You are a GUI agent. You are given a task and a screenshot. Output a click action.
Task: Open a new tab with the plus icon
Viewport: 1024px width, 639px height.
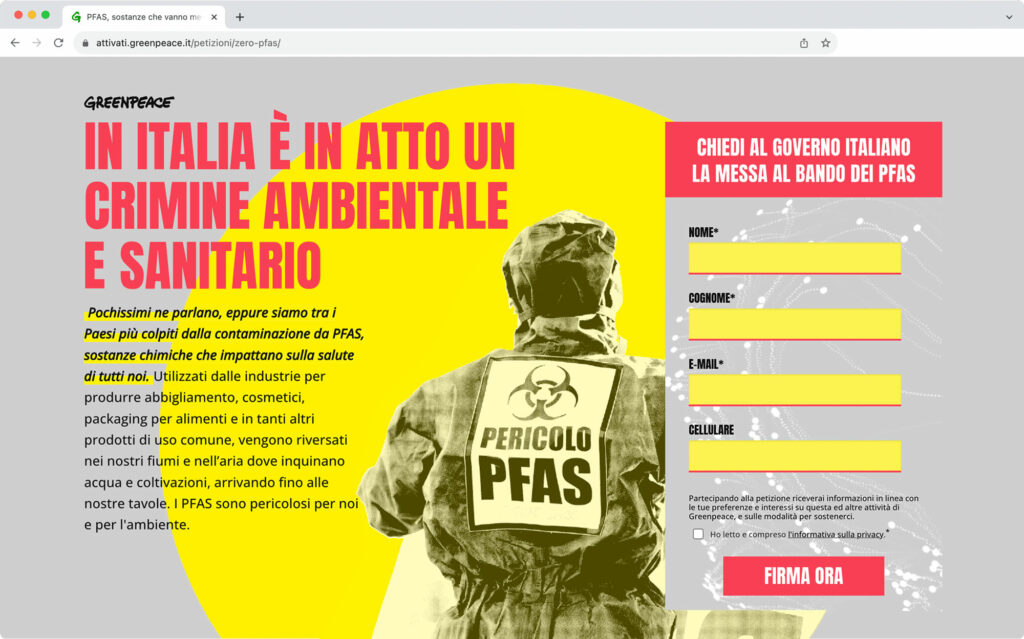240,17
